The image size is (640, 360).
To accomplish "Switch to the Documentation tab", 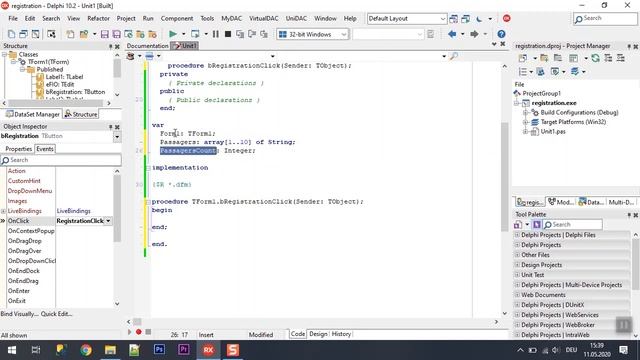I will point(147,46).
